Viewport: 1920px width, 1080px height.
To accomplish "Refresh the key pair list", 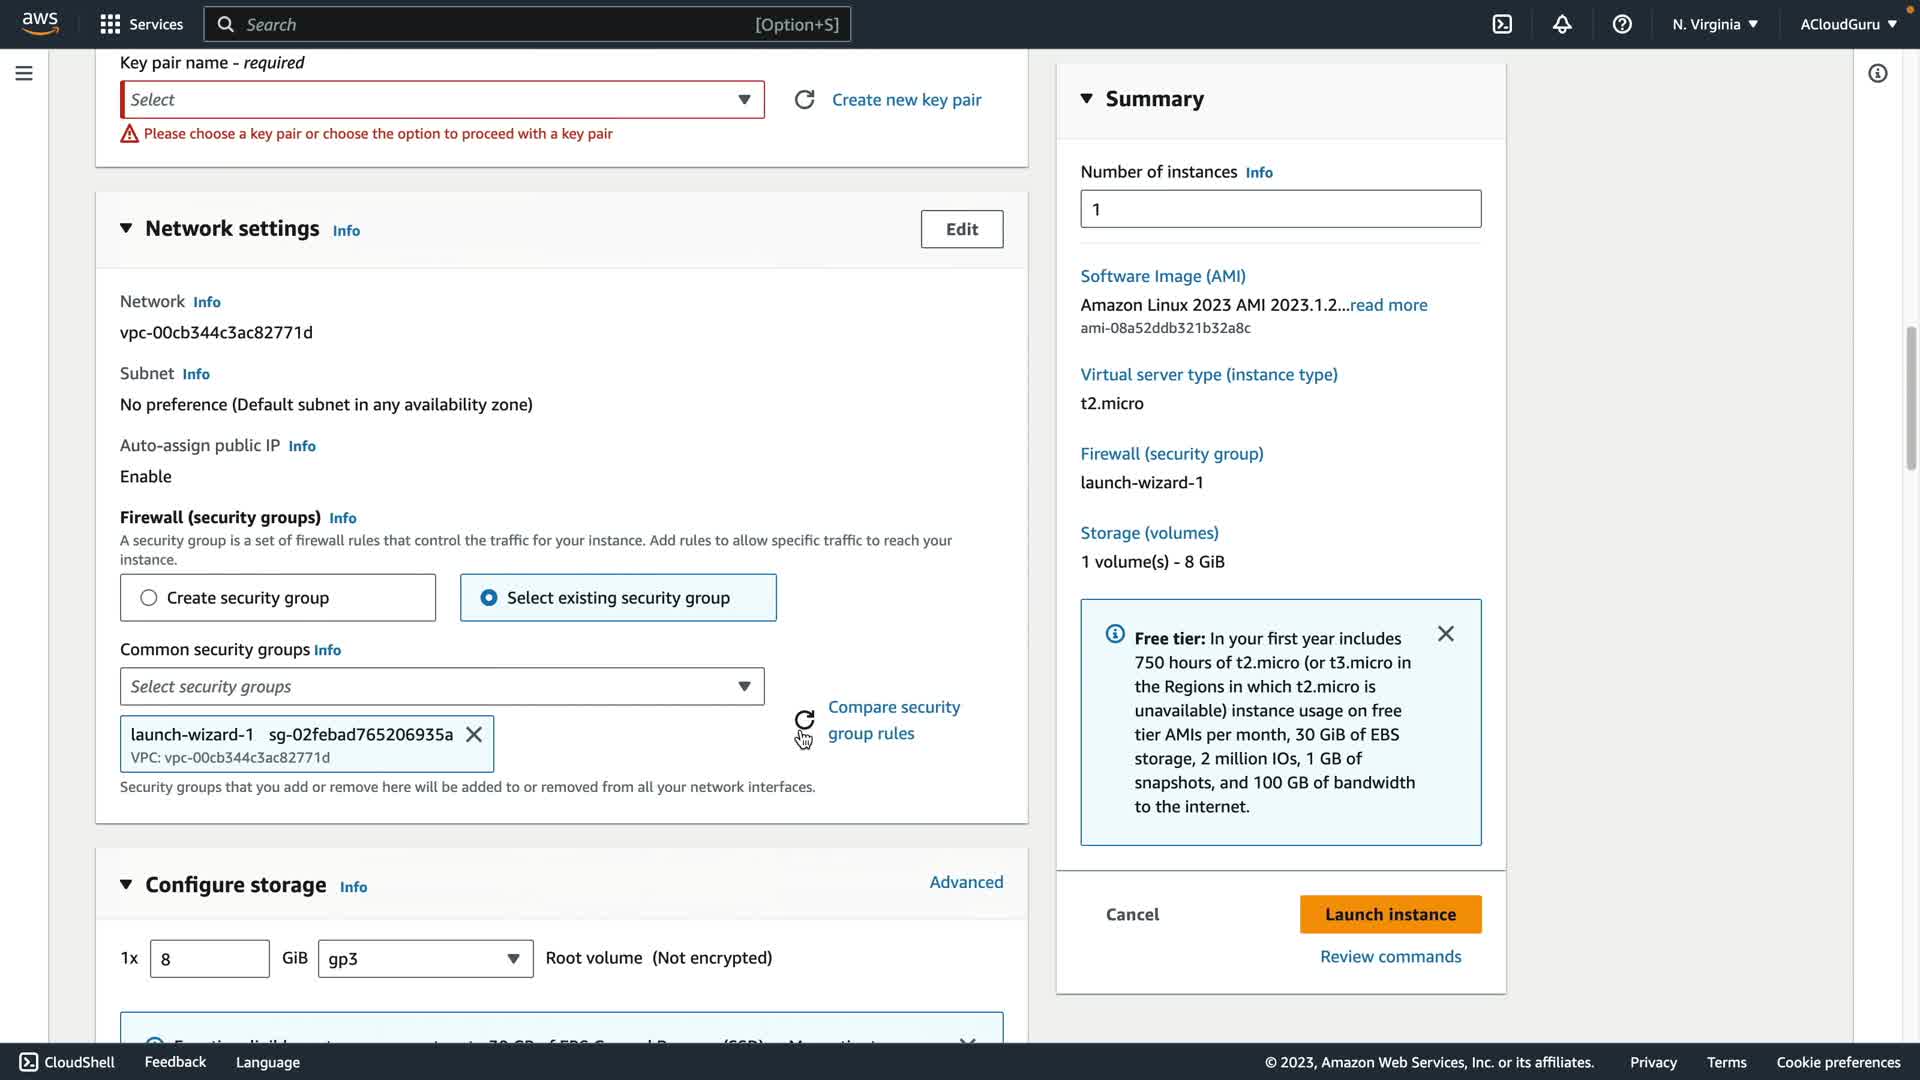I will (x=804, y=100).
